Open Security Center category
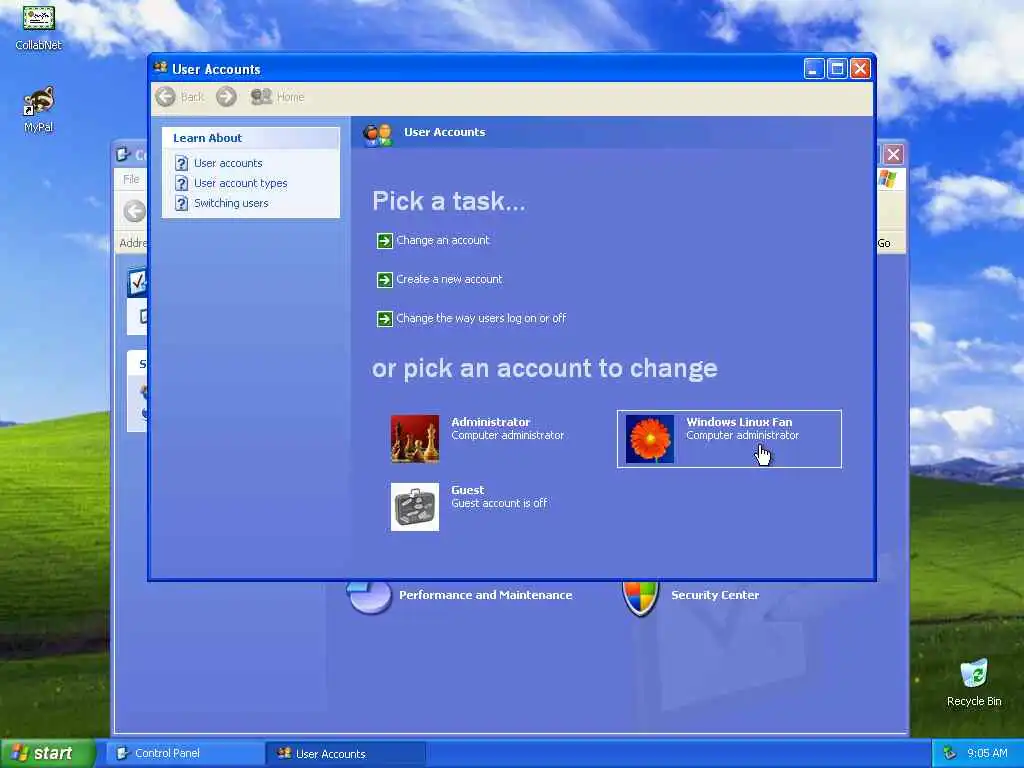1024x768 pixels. click(x=715, y=595)
